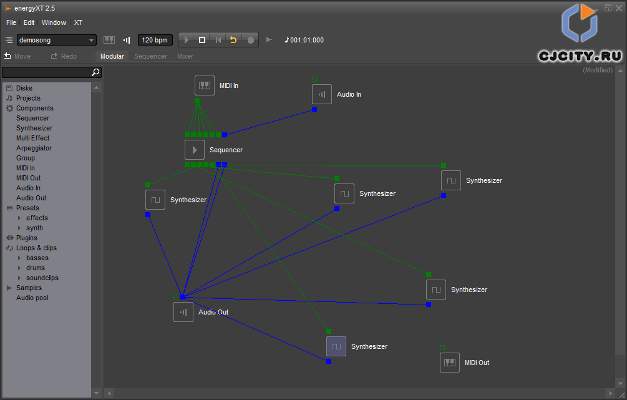The width and height of the screenshot is (627, 400).
Task: Open the XT menu
Action: pyautogui.click(x=78, y=22)
